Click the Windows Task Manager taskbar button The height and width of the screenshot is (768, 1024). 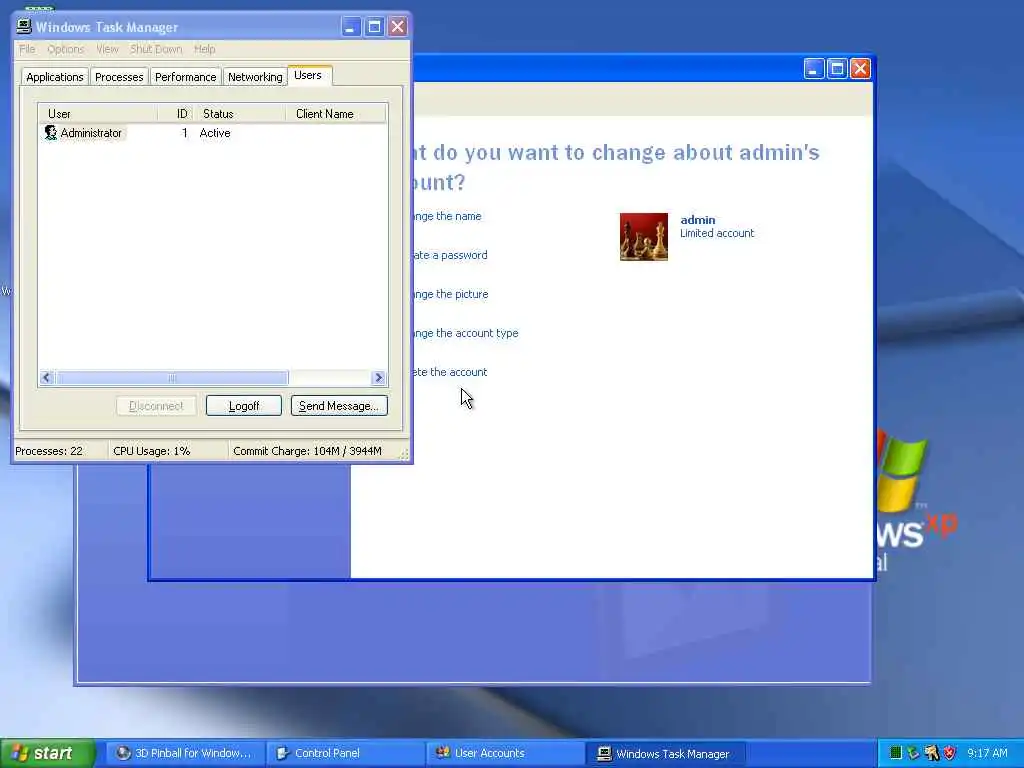pyautogui.click(x=666, y=754)
